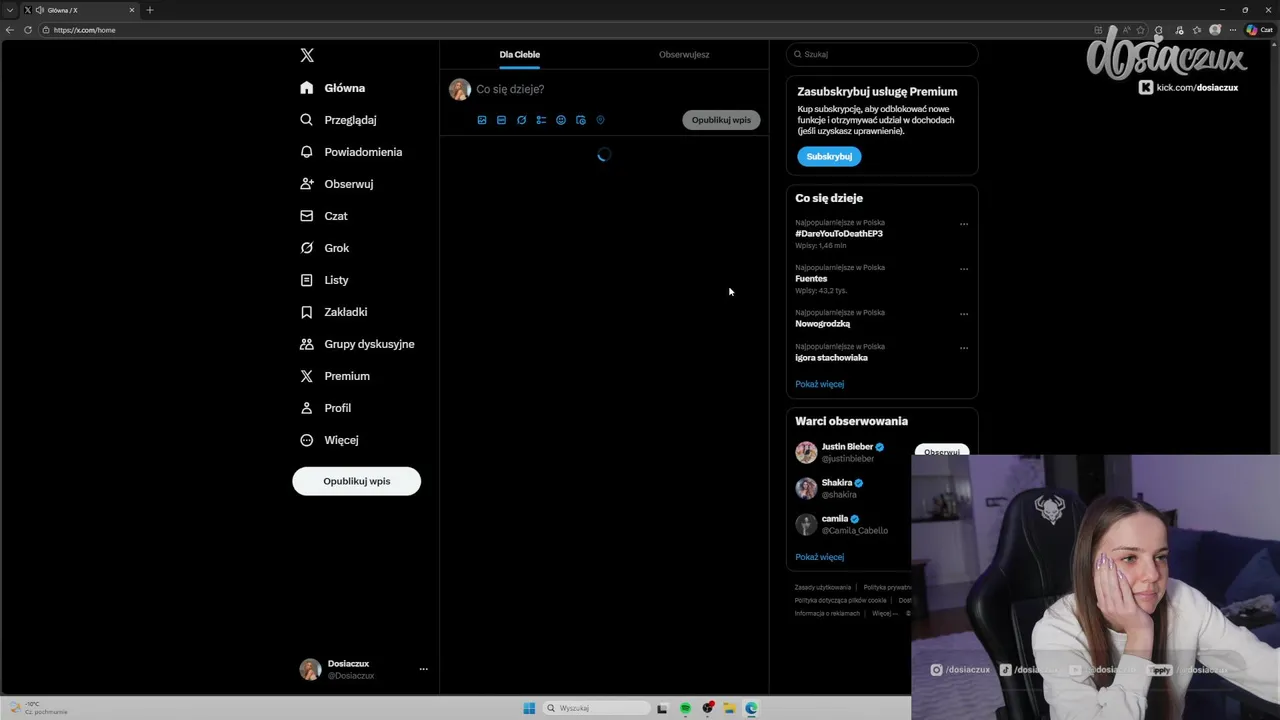Viewport: 1280px width, 720px height.
Task: Open Zakładki bookmarks
Action: pos(334,312)
